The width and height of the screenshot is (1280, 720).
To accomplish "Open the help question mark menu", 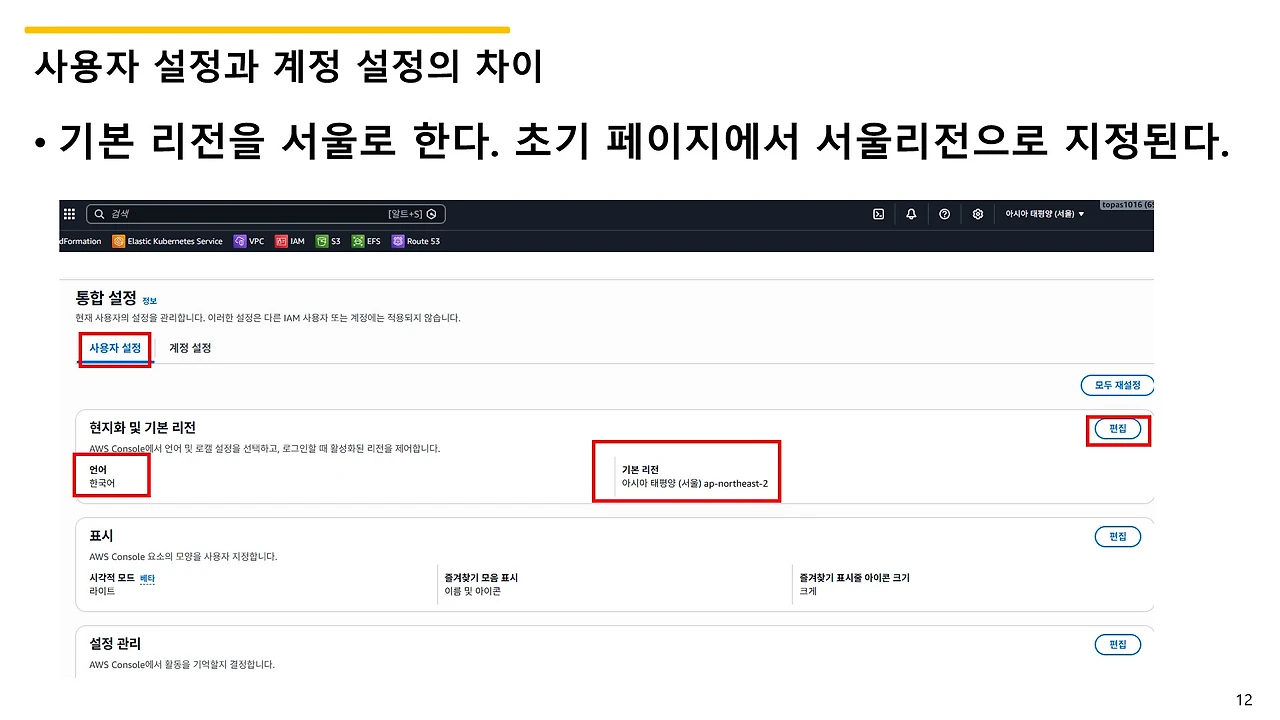I will (944, 214).
